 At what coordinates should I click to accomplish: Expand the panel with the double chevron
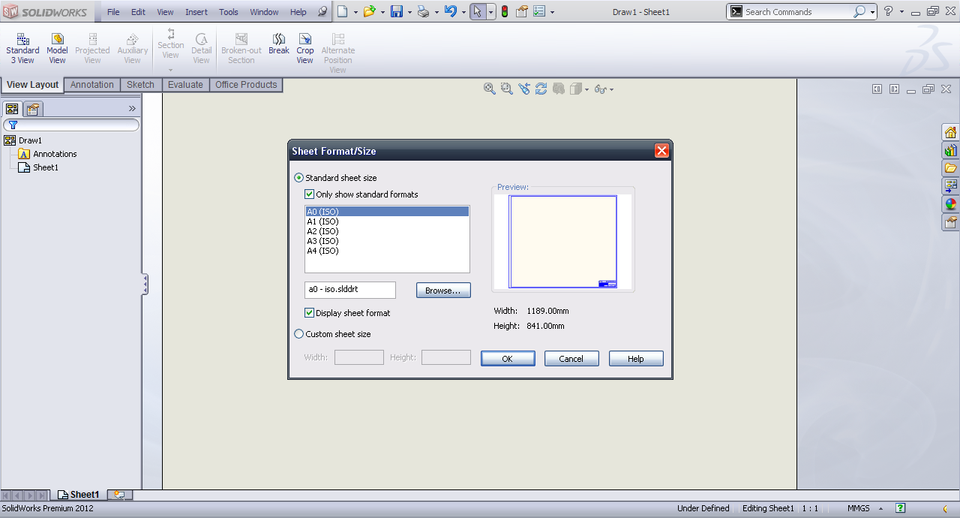tap(132, 108)
